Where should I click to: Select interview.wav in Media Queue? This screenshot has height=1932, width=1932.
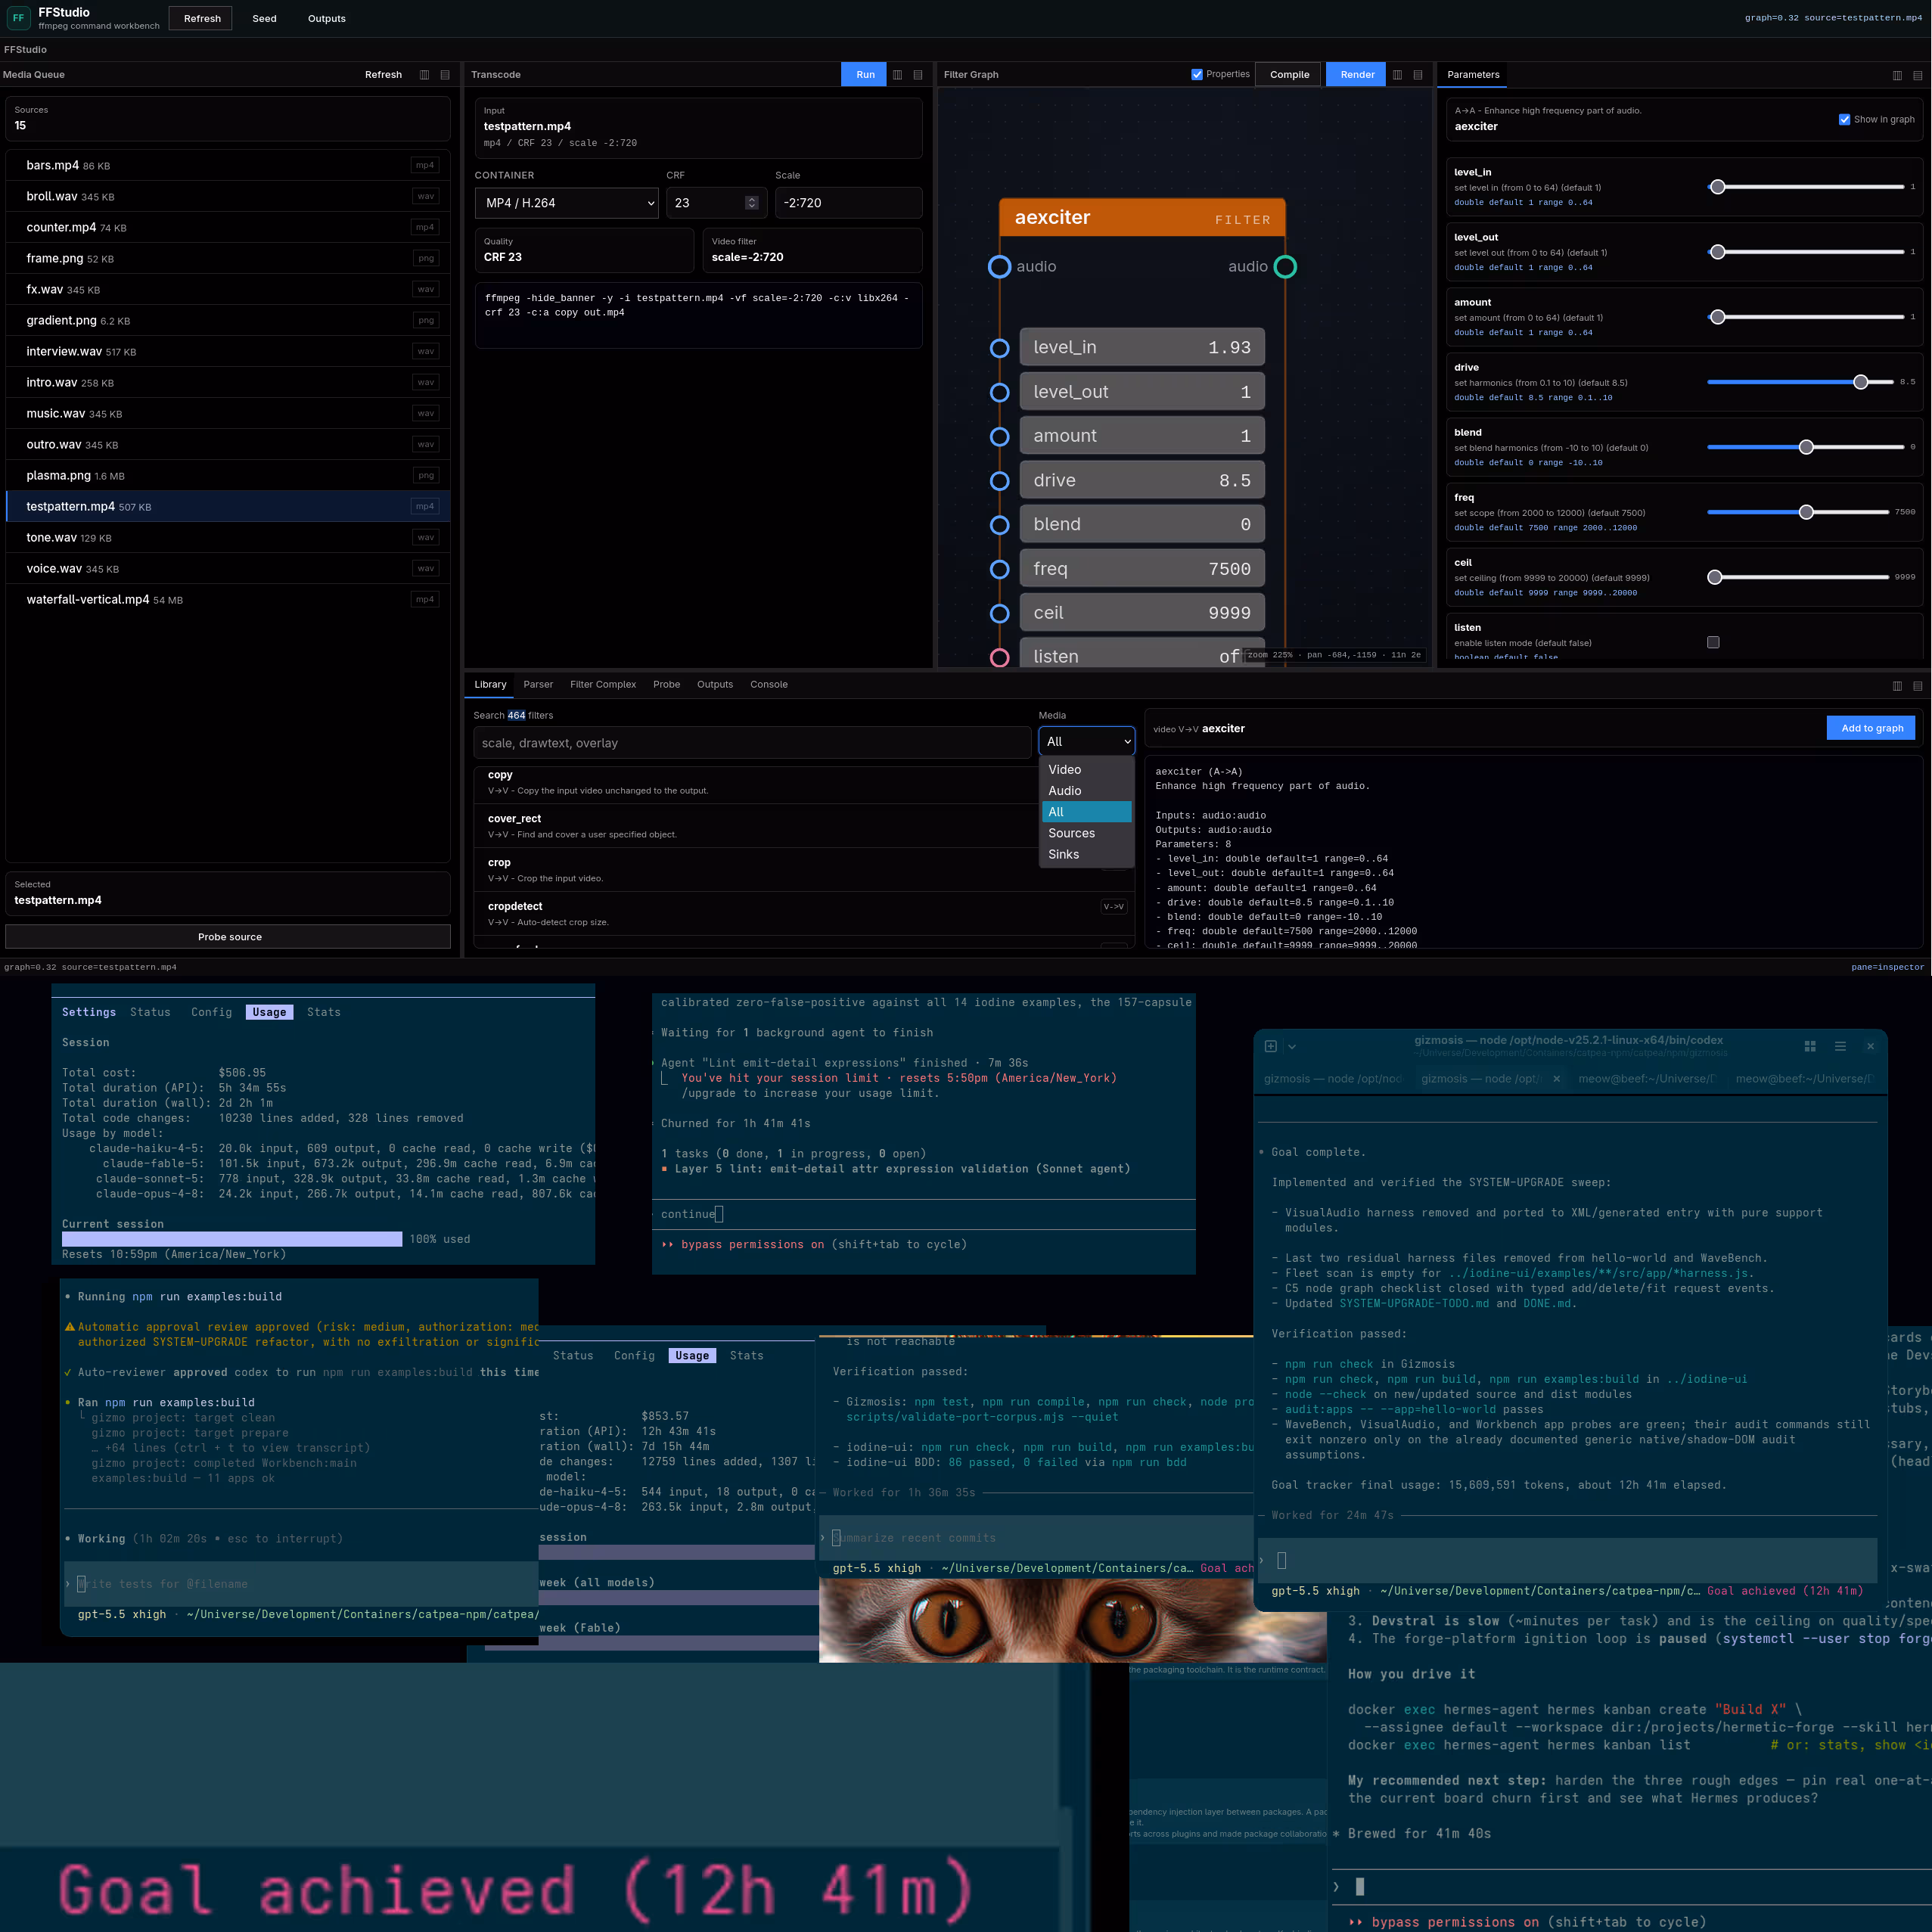228,352
